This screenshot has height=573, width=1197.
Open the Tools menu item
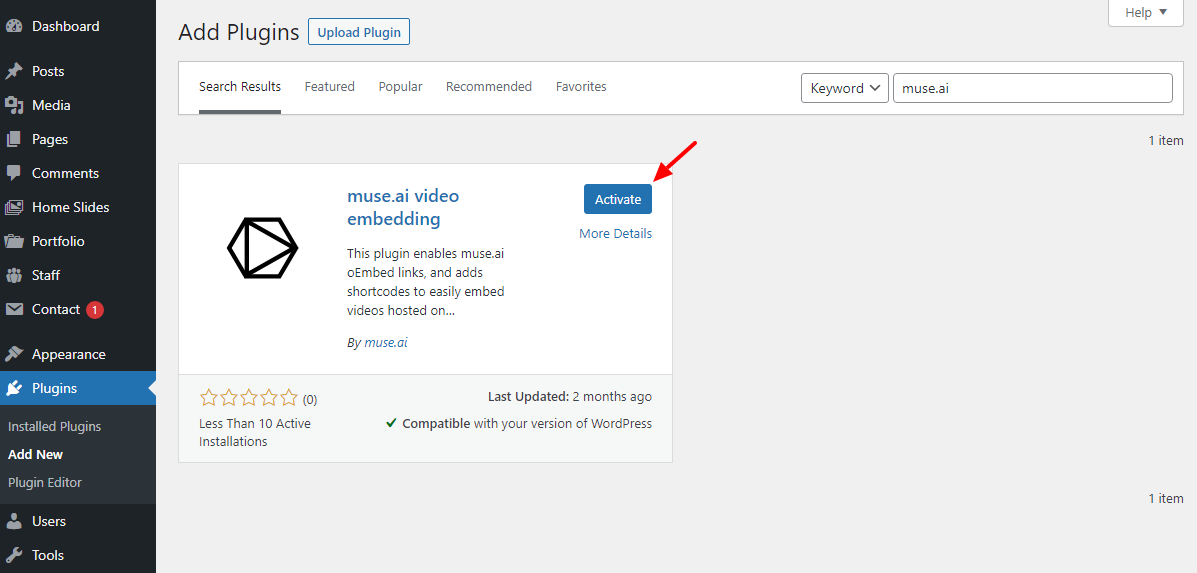(78, 555)
